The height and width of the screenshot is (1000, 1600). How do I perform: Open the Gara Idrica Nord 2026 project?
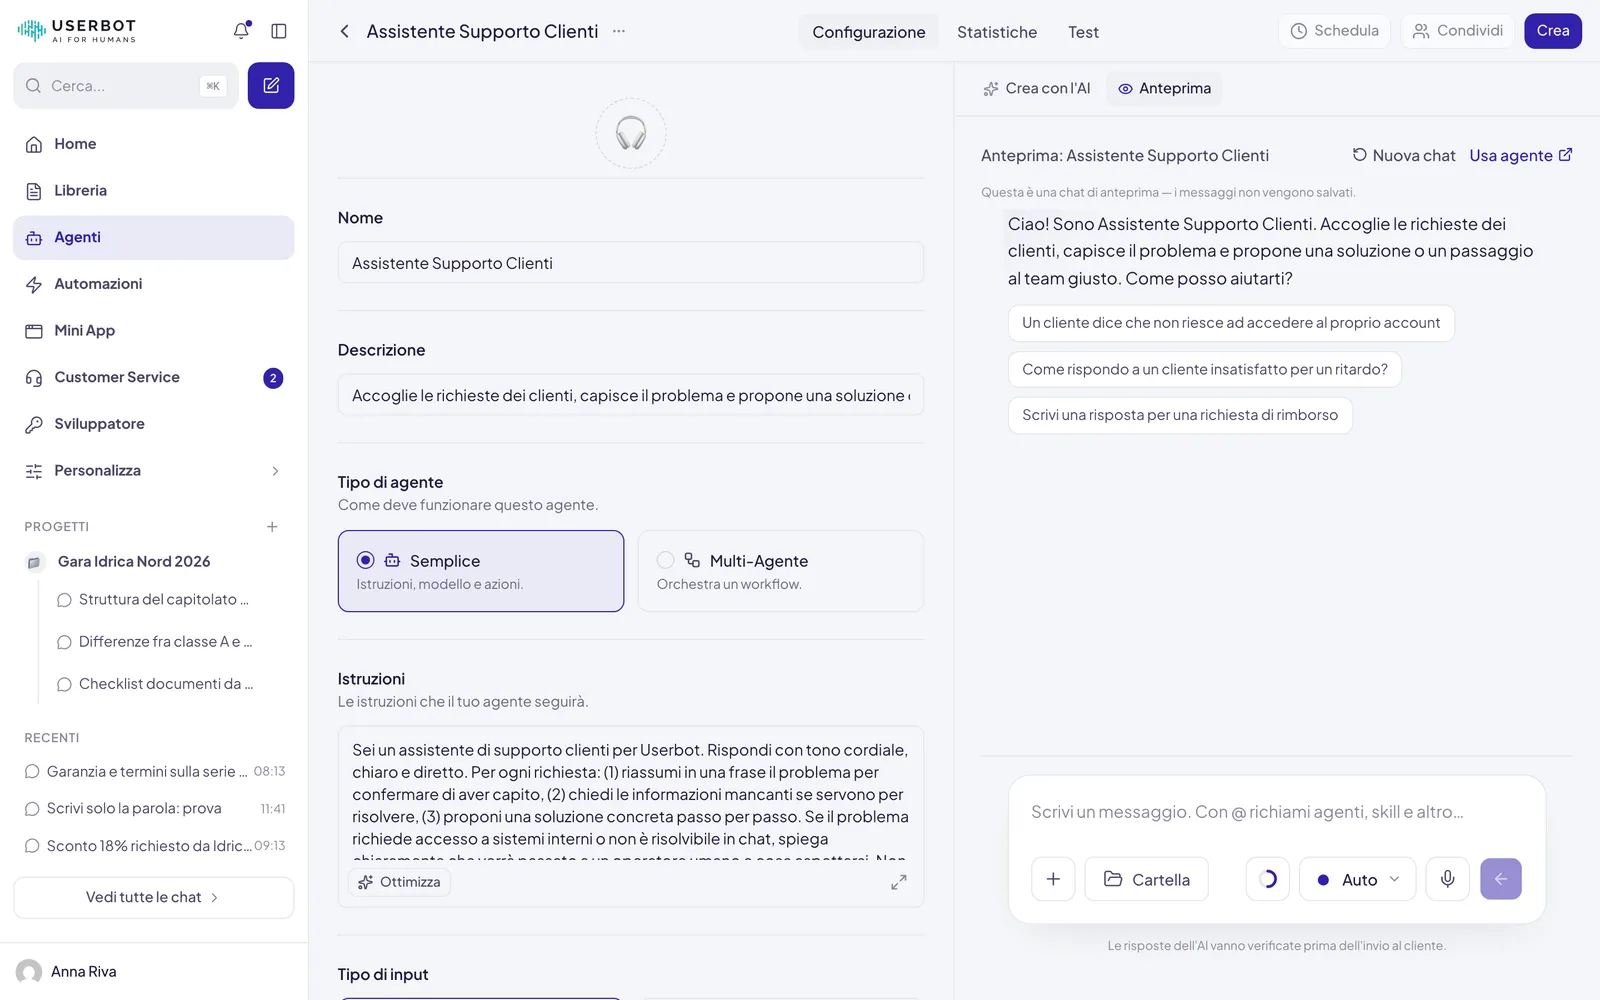[134, 562]
